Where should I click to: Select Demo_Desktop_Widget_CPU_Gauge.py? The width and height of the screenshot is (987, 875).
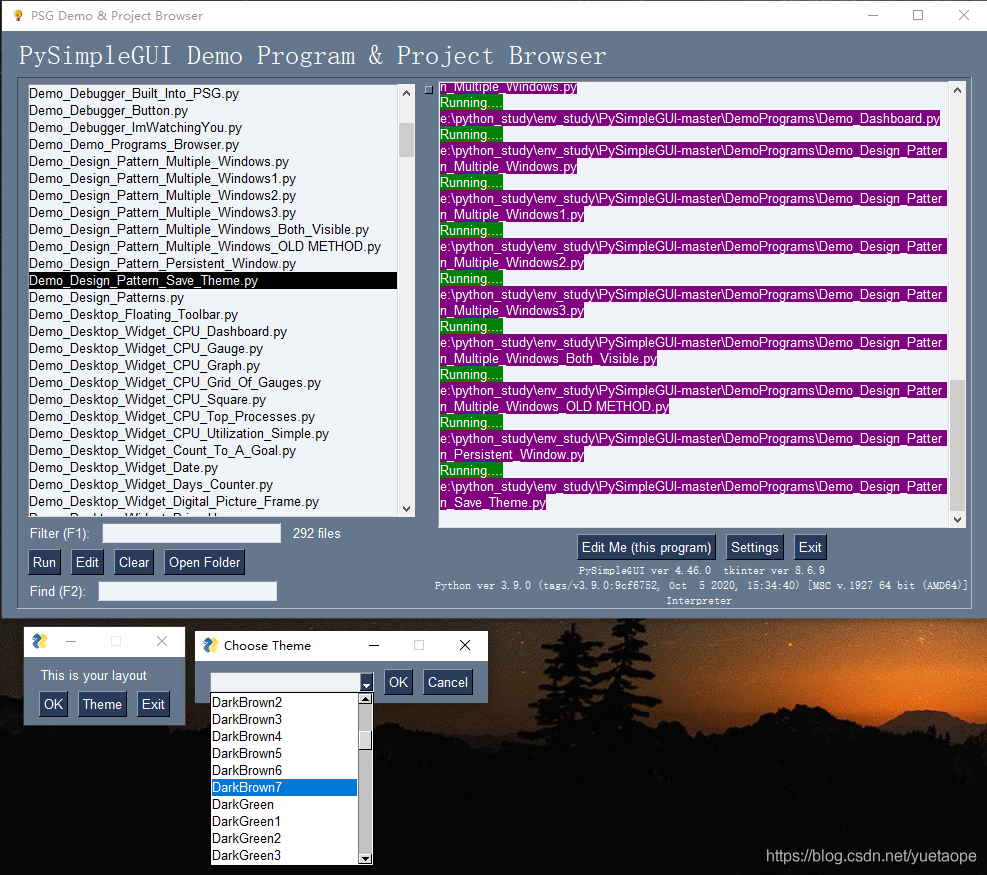pos(213,349)
